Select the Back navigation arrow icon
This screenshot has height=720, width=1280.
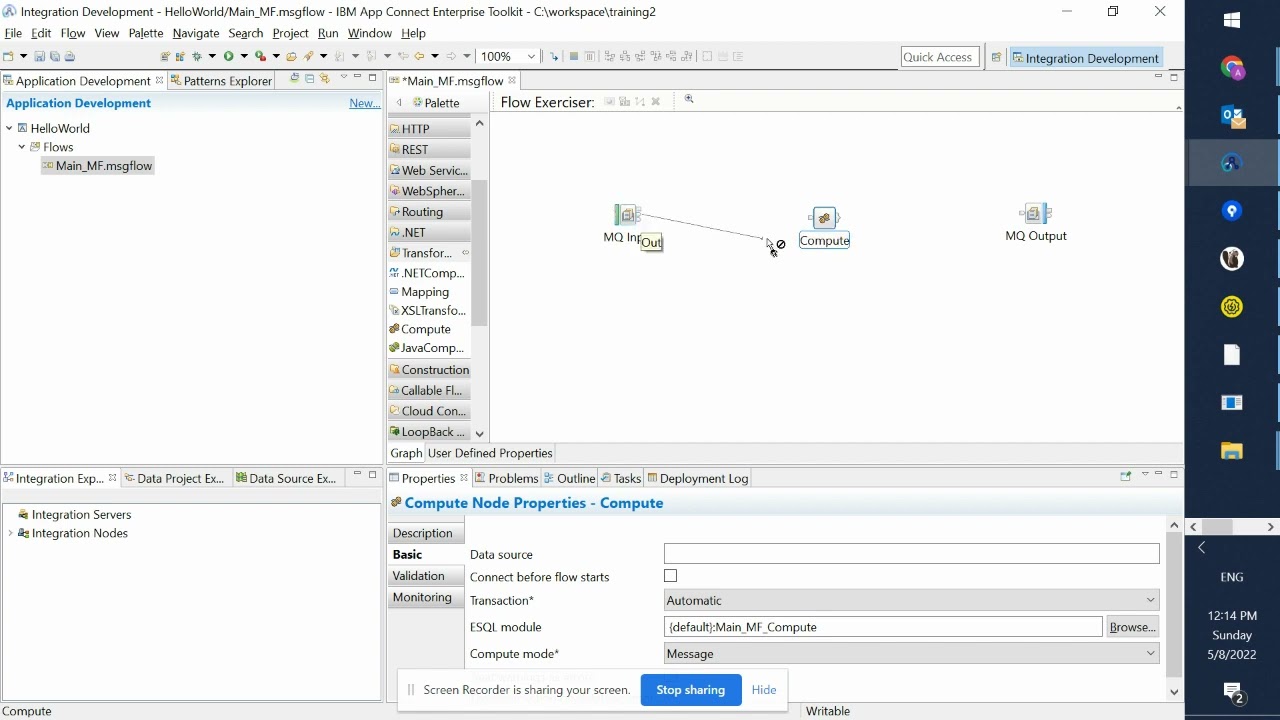pos(420,57)
